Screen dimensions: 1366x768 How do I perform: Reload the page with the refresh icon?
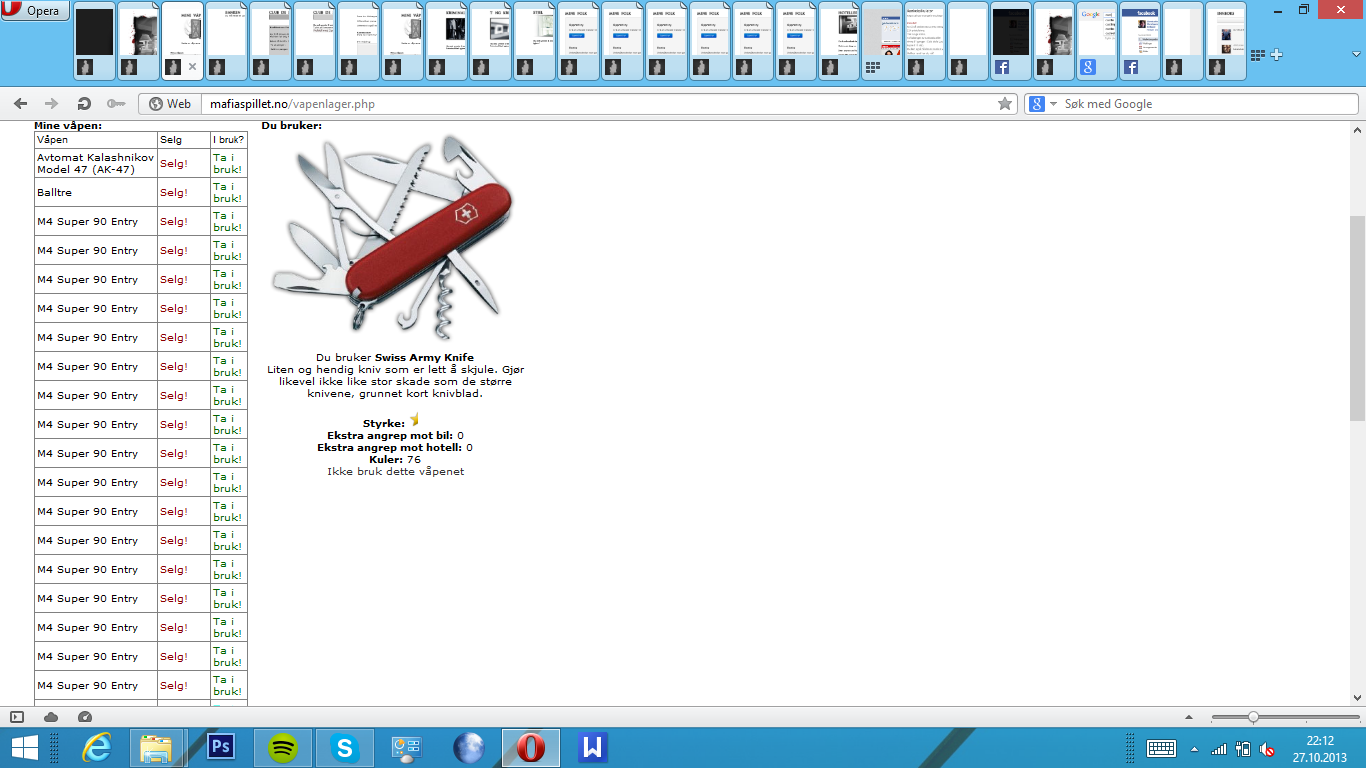(84, 104)
